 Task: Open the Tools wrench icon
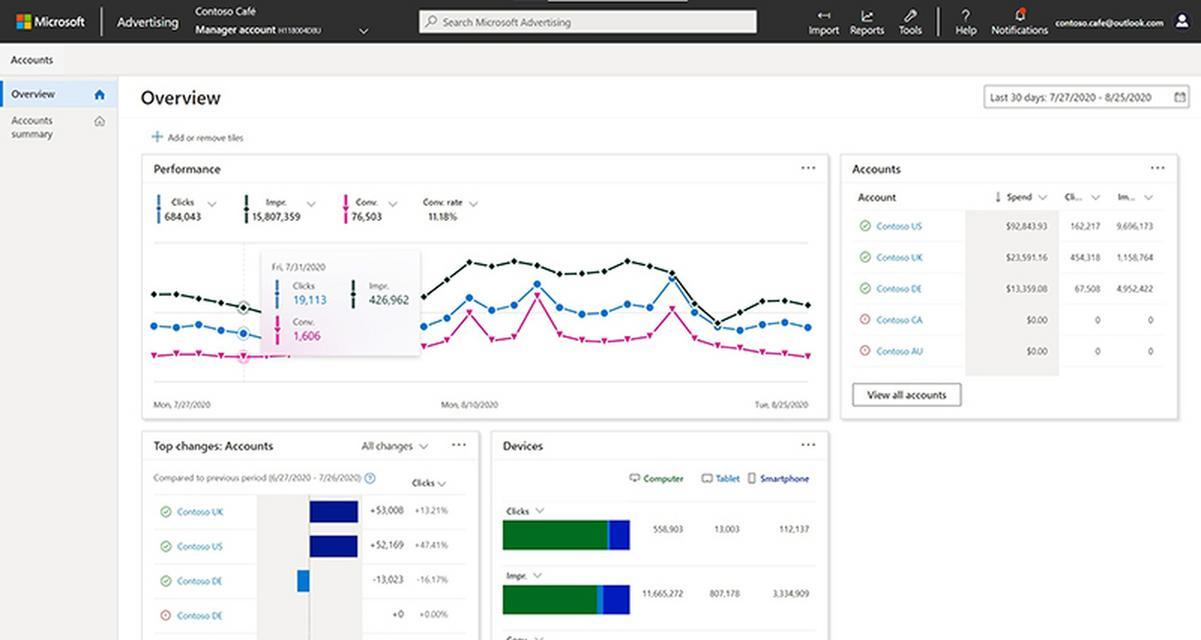[910, 16]
